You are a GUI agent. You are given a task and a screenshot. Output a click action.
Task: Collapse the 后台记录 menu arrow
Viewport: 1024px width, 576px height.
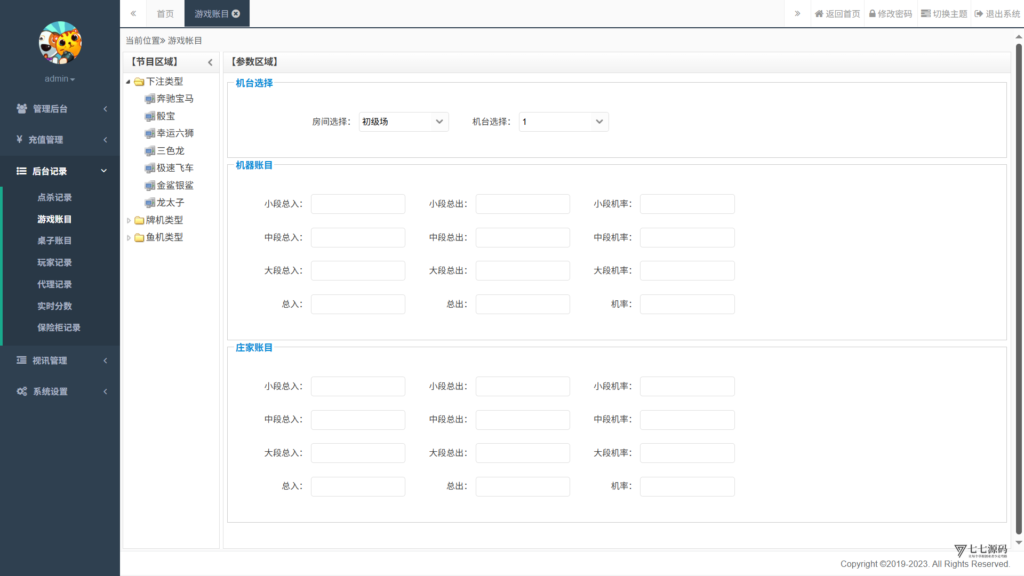pos(104,171)
